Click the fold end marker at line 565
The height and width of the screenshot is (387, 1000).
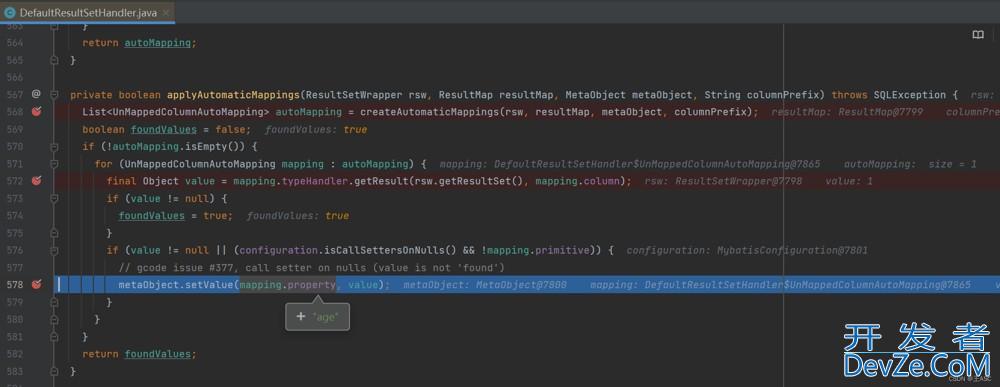pos(55,60)
